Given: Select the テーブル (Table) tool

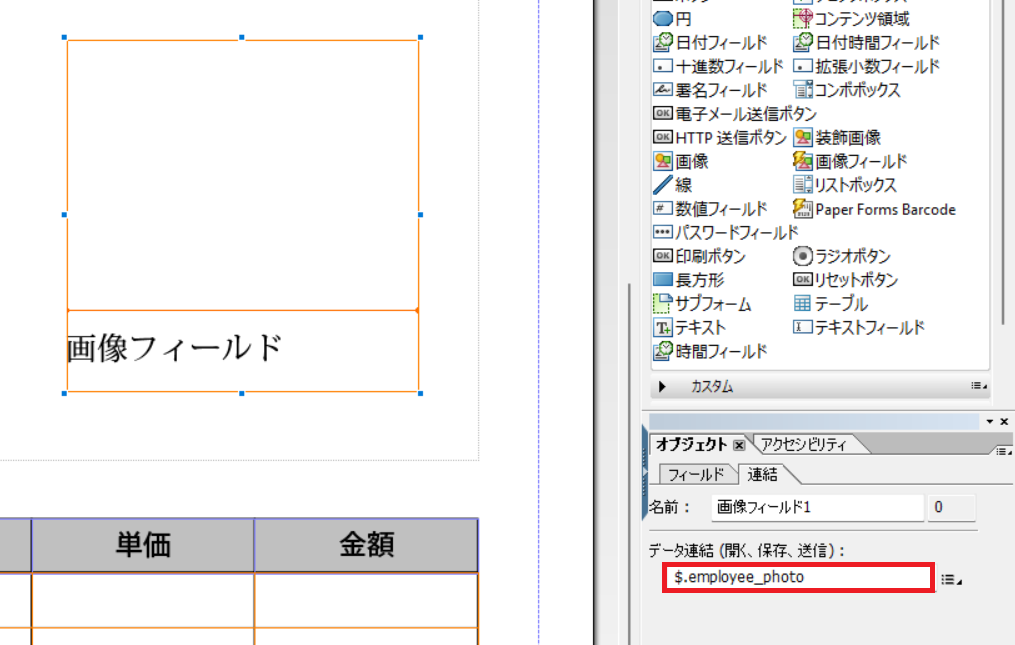Looking at the screenshot, I should [x=840, y=303].
